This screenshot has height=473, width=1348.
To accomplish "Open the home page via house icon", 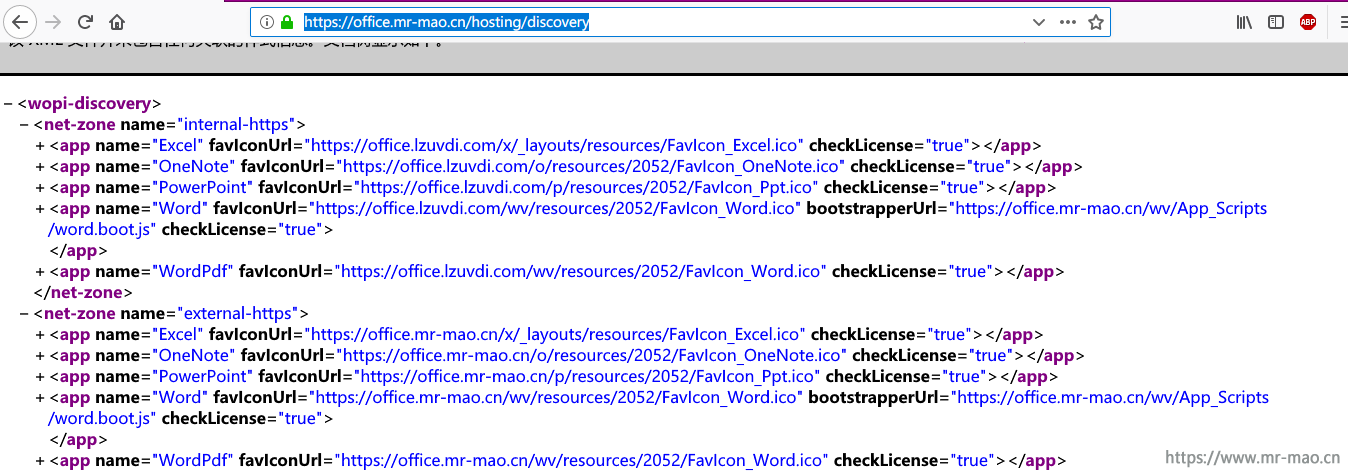I will tap(117, 21).
